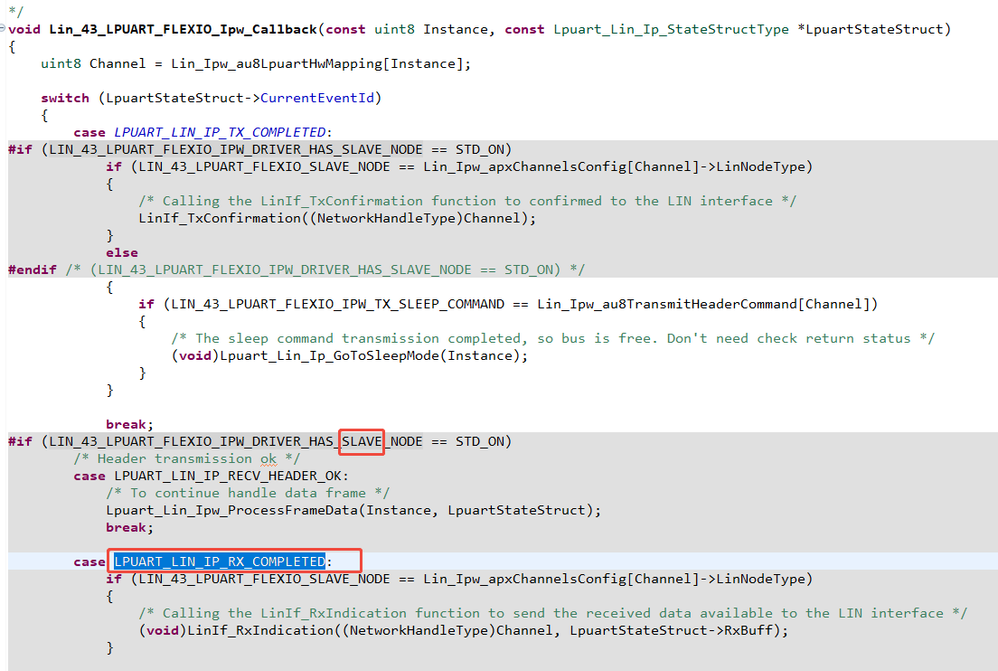Click Lin_Ipw_au8TransmitHeaderCommand[Channel] array access
Image resolution: width=998 pixels, height=671 pixels.
tap(703, 304)
